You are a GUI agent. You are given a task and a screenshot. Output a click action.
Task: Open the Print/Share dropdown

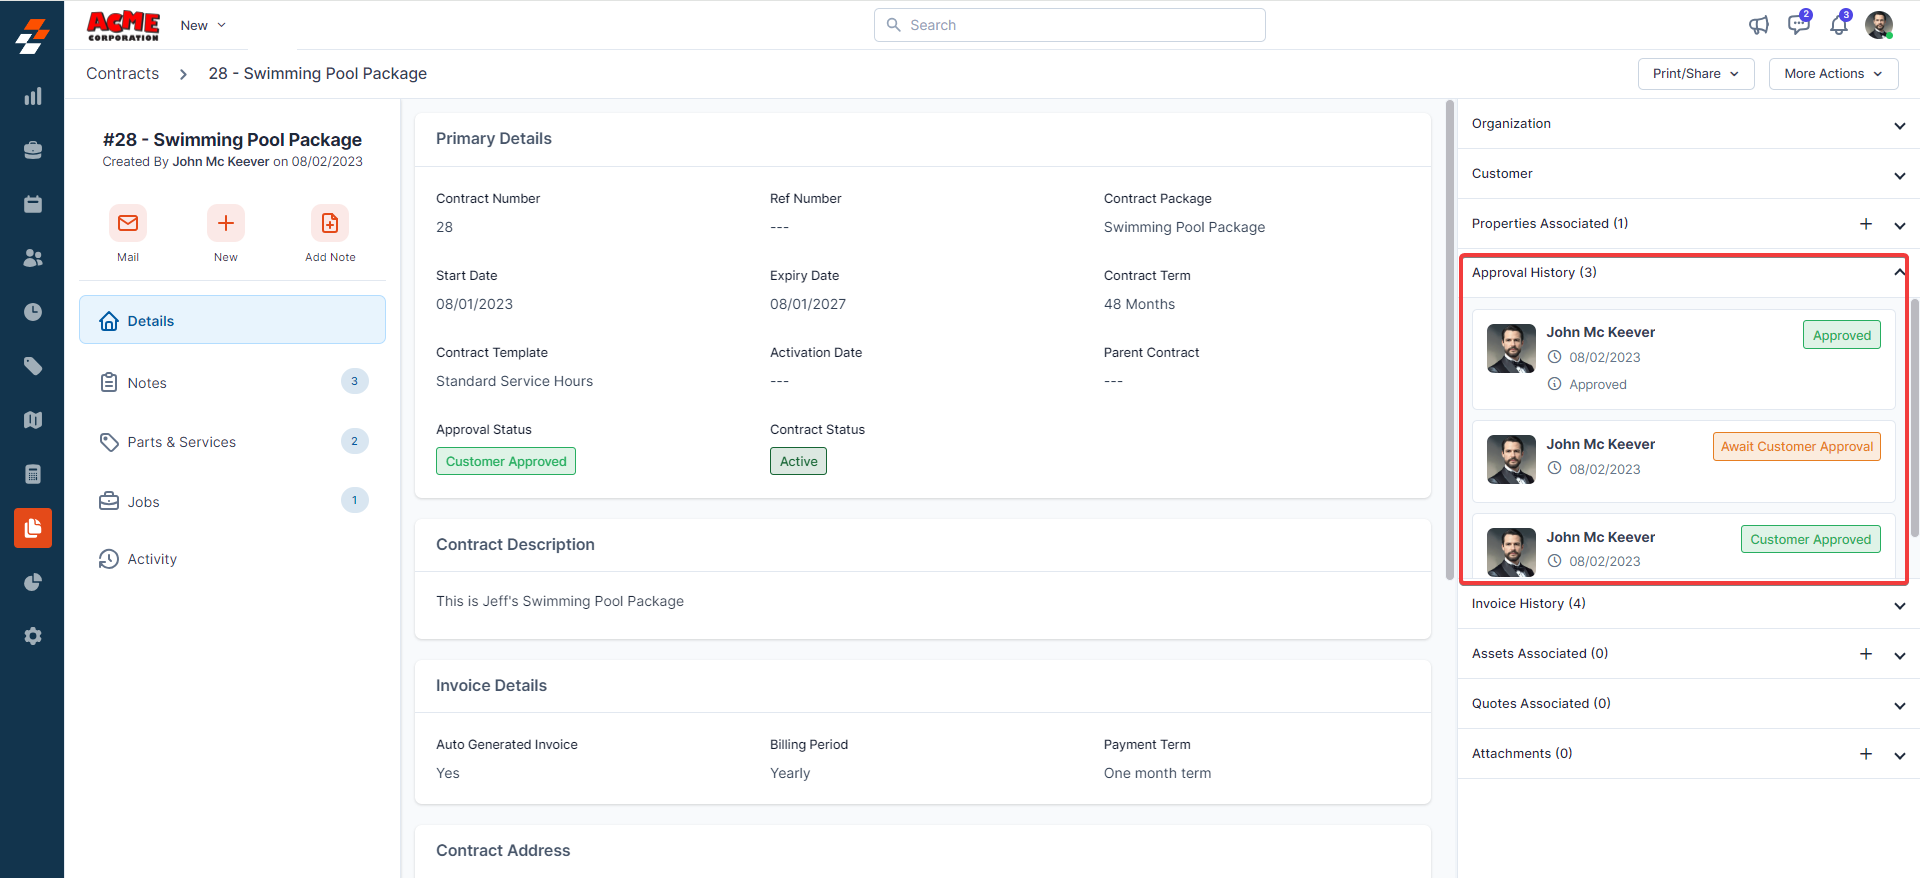(x=1695, y=74)
